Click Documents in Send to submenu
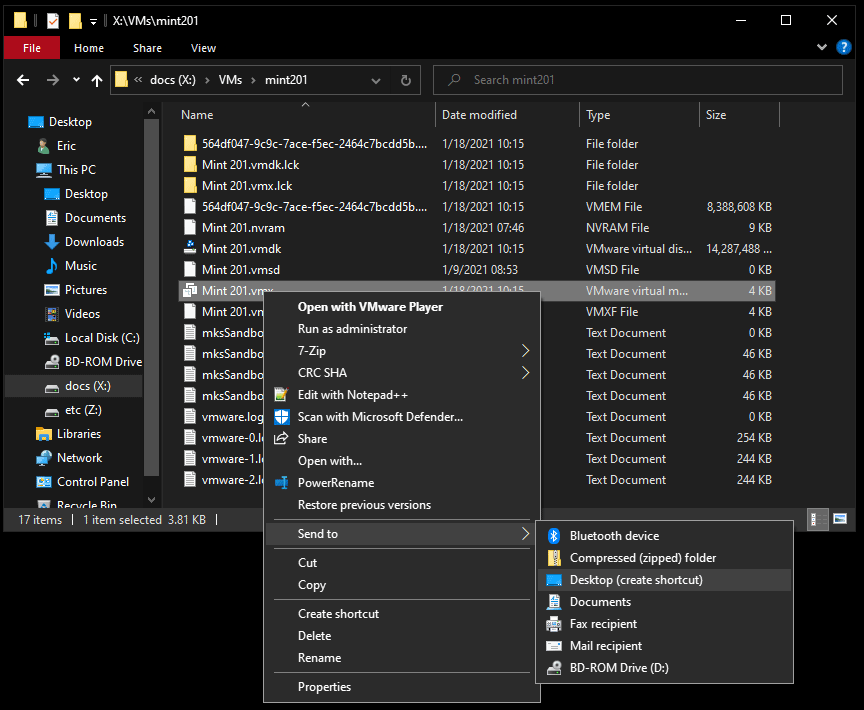Image resolution: width=864 pixels, height=710 pixels. (x=664, y=601)
